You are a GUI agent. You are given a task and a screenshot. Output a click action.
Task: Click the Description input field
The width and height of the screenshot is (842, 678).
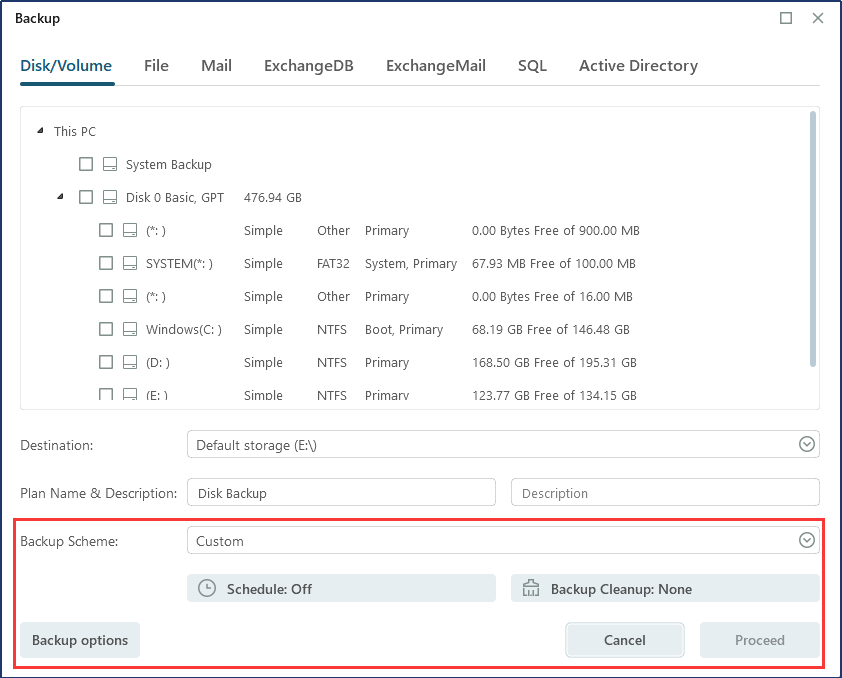(x=665, y=493)
